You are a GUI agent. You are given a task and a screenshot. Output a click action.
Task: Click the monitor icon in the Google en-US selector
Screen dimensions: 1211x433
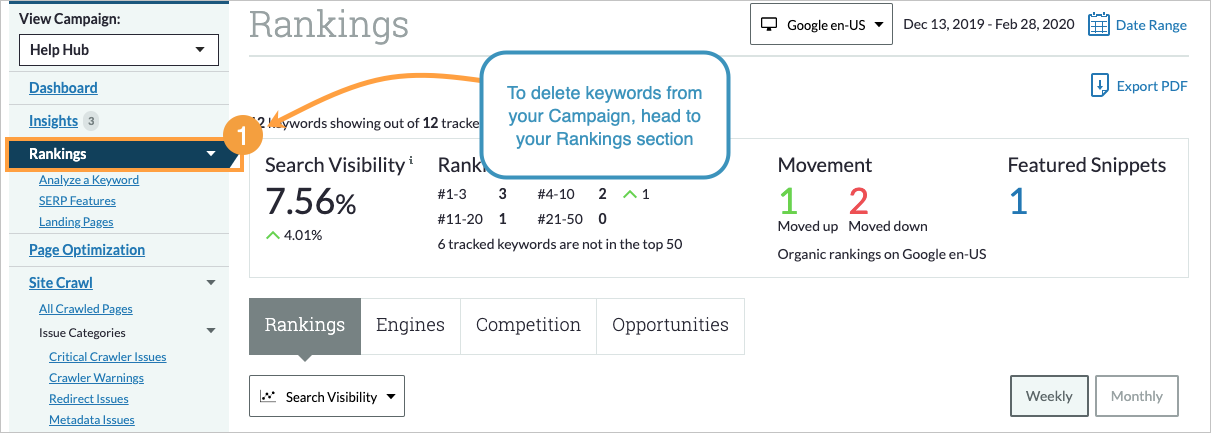pyautogui.click(x=769, y=25)
